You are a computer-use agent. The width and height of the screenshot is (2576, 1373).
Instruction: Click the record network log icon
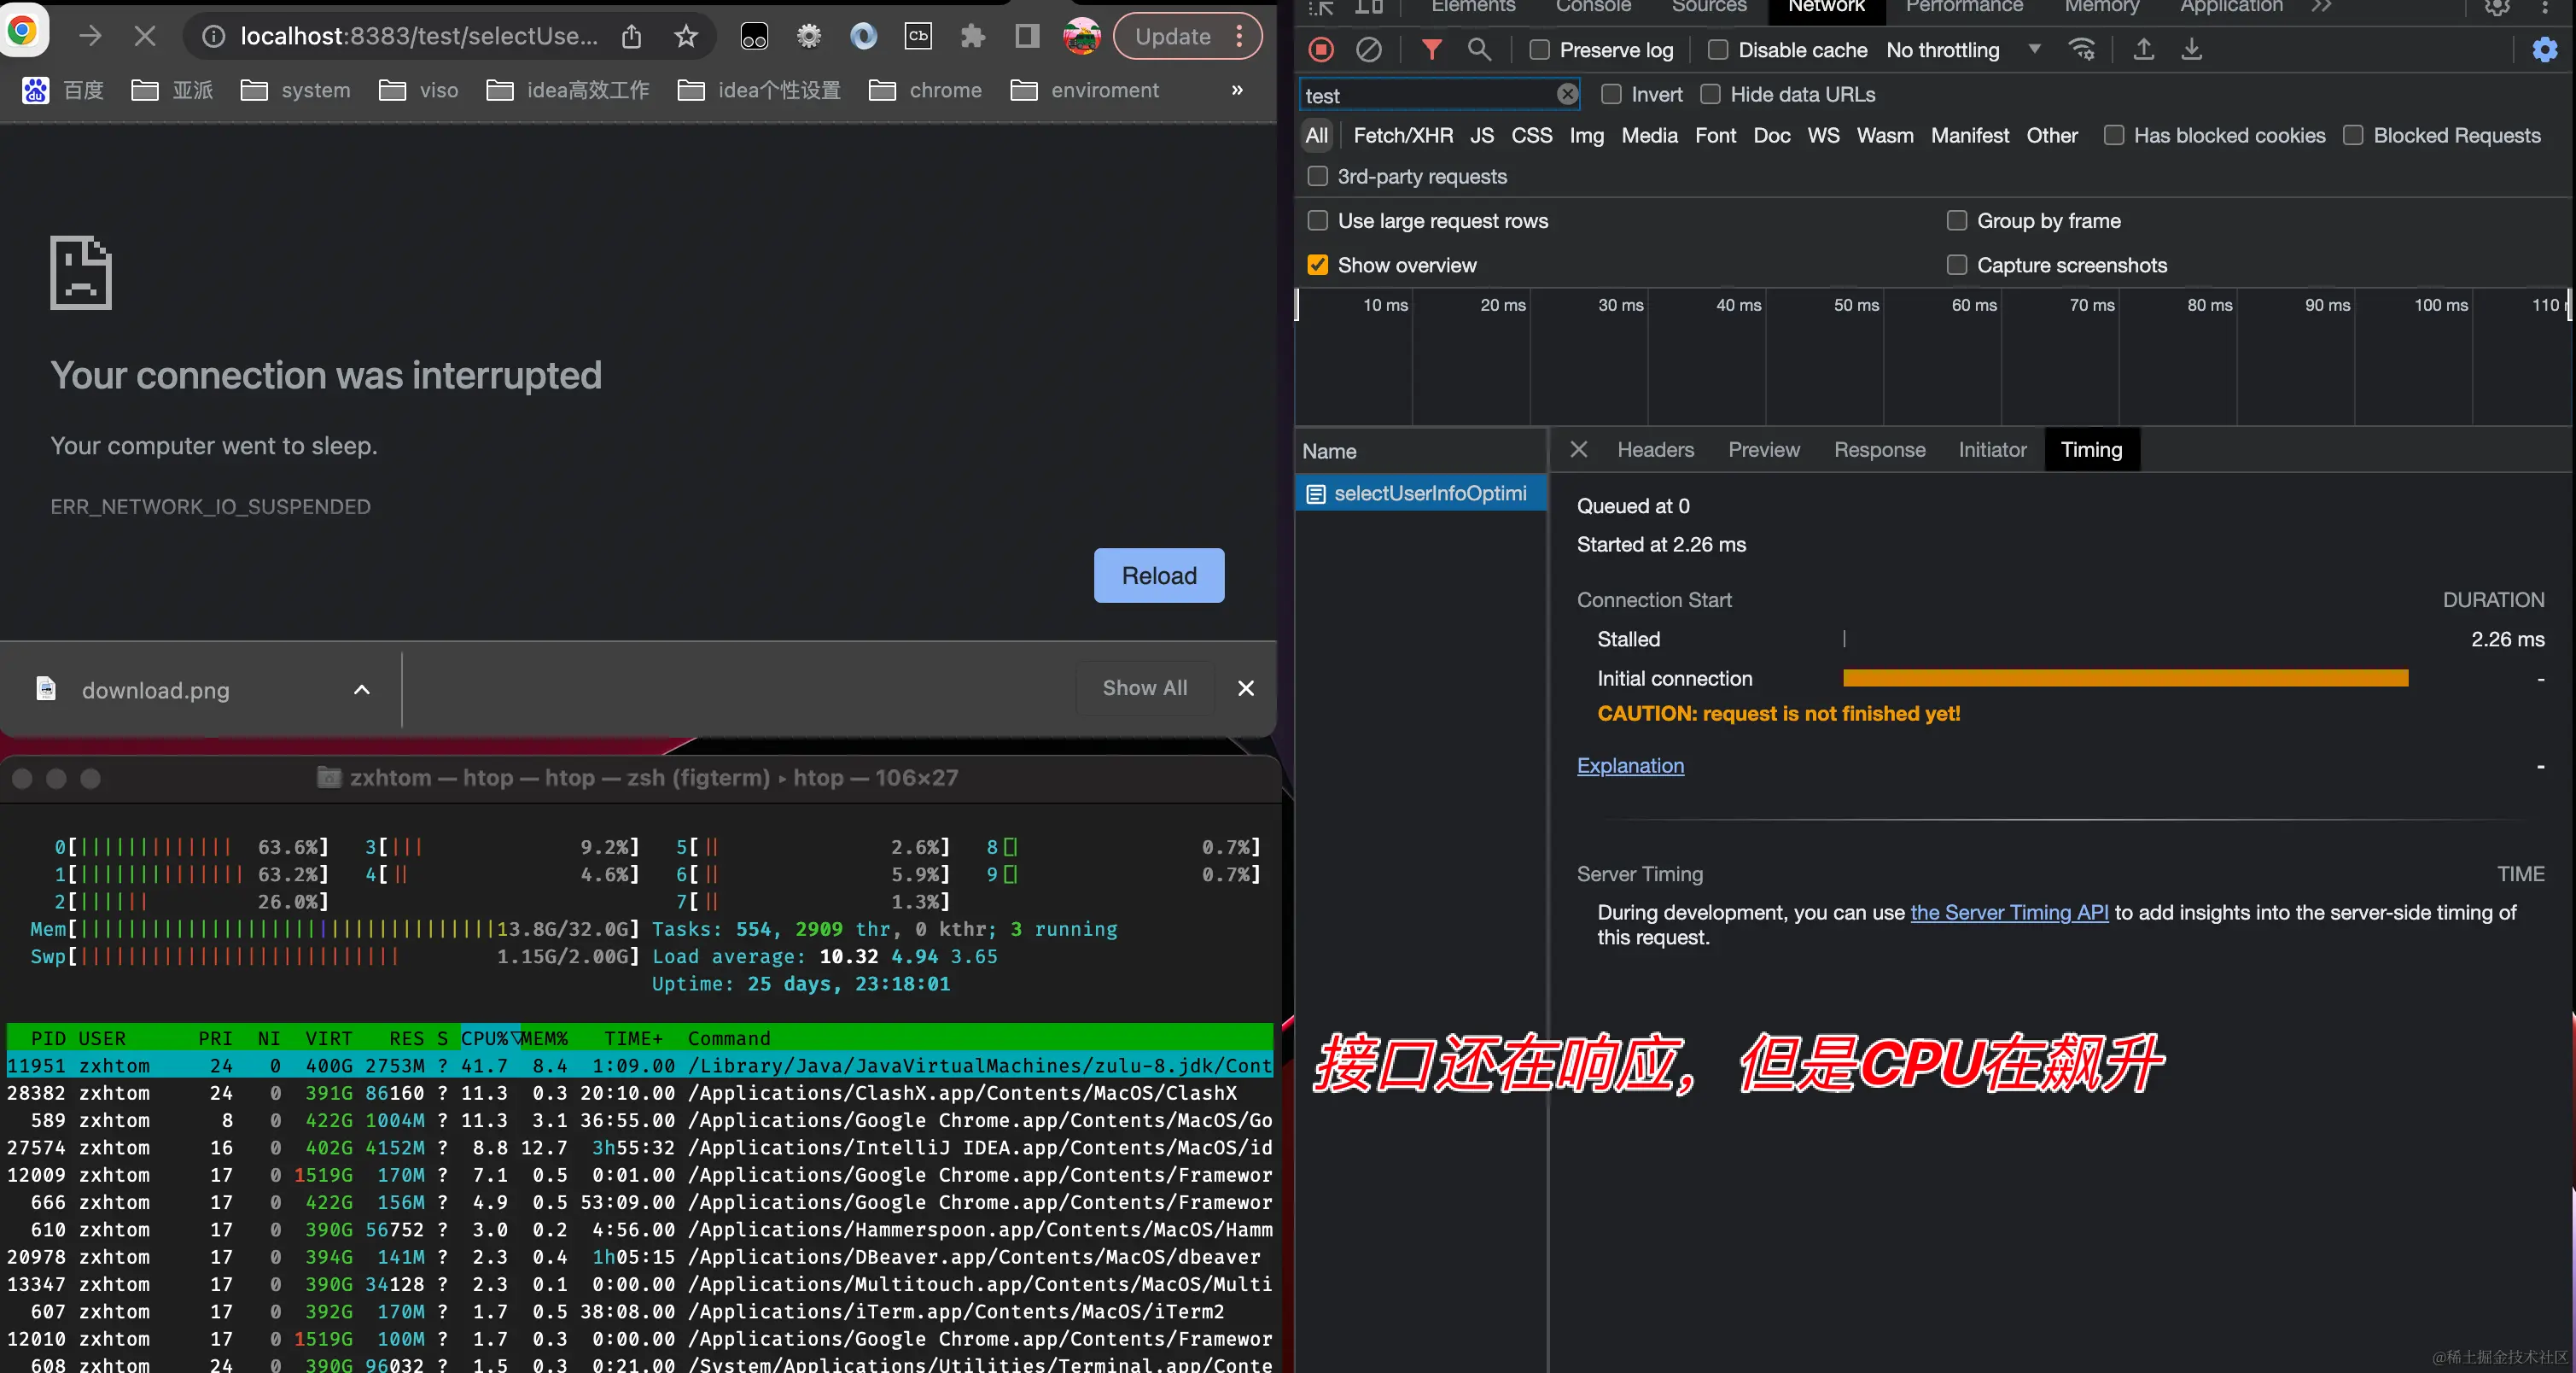(x=1321, y=49)
